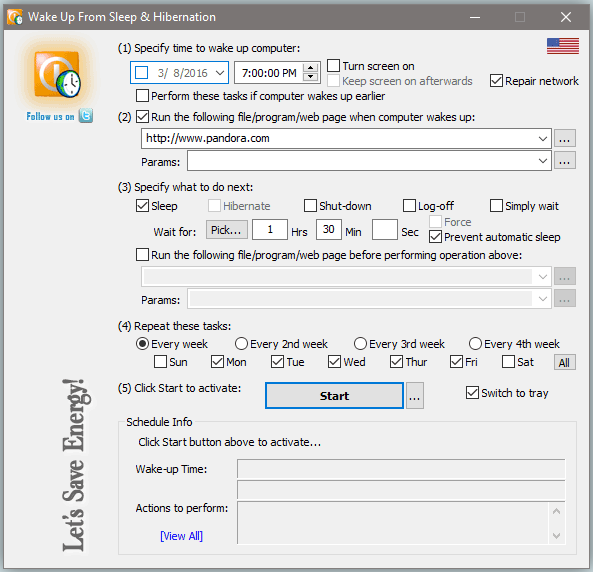Select the Simply wait option
This screenshot has width=593, height=572.
click(496, 206)
